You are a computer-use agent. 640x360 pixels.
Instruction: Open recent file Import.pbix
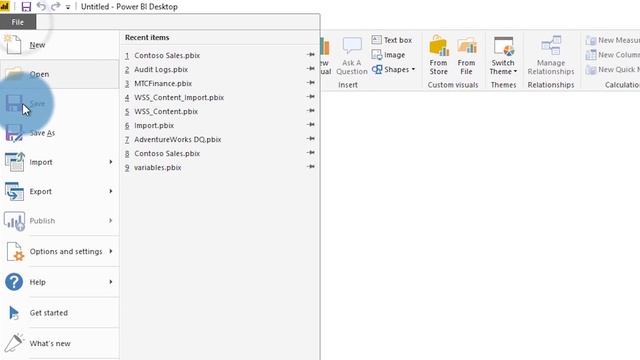[154, 126]
